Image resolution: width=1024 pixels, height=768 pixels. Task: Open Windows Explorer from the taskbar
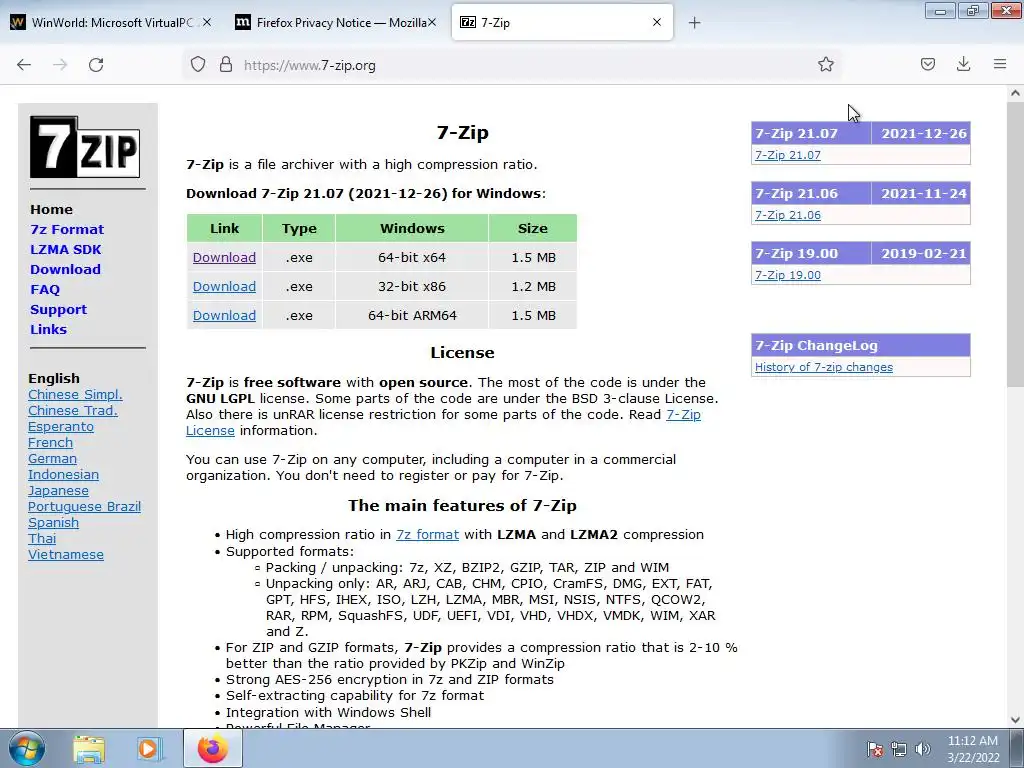pyautogui.click(x=89, y=748)
